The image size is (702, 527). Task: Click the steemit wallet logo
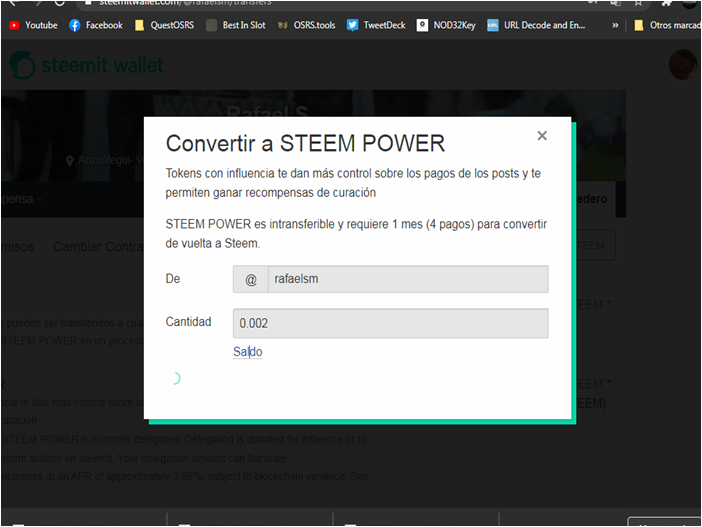(86, 65)
